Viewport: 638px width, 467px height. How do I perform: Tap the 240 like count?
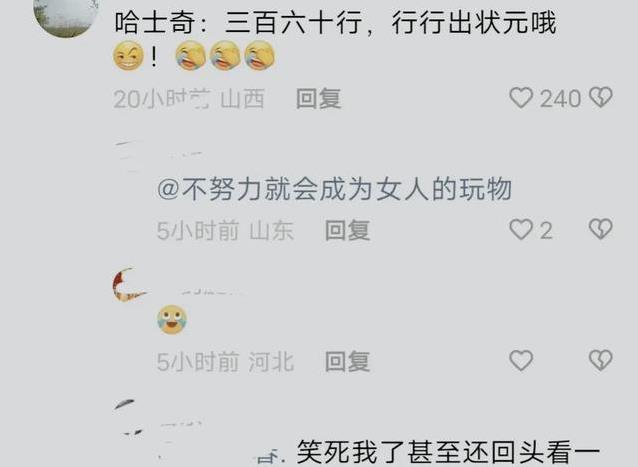(x=560, y=99)
